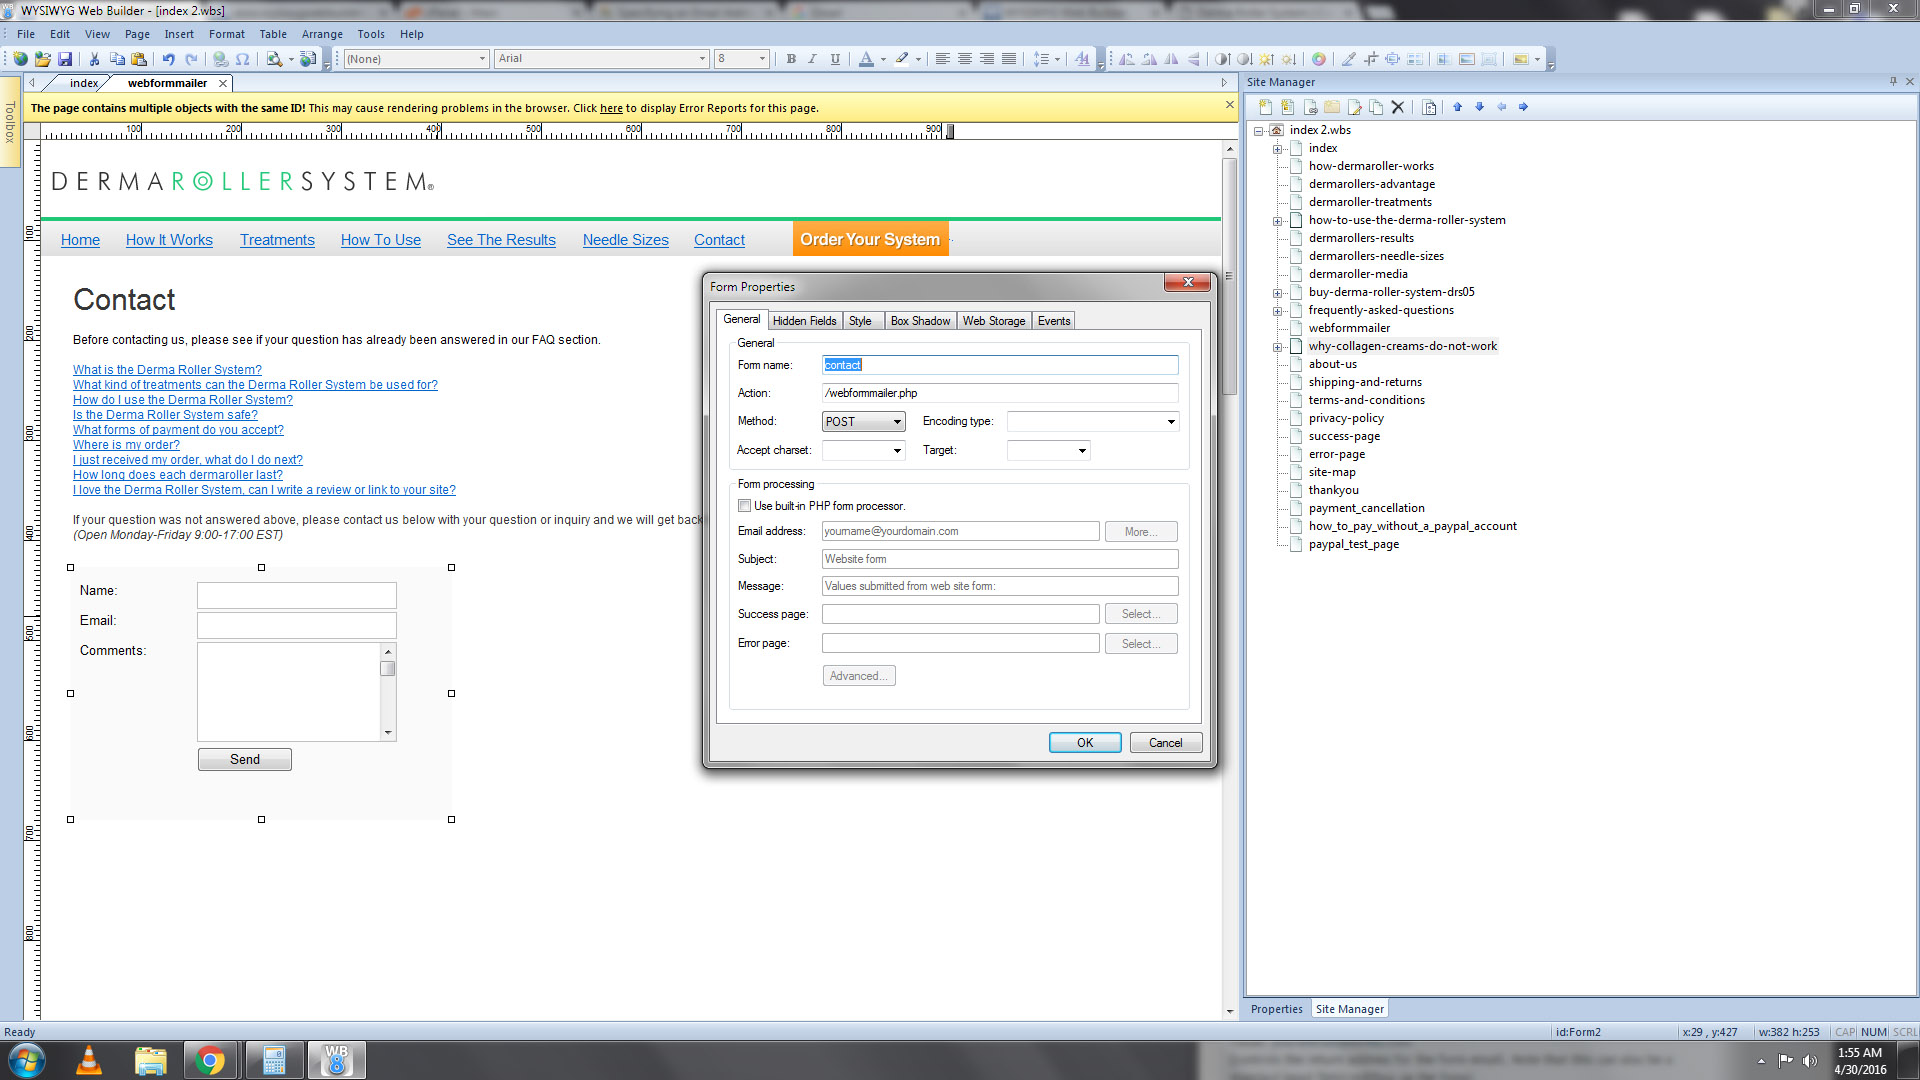The width and height of the screenshot is (1920, 1080).
Task: Click Site Manager delete X icon
Action: coord(1398,107)
